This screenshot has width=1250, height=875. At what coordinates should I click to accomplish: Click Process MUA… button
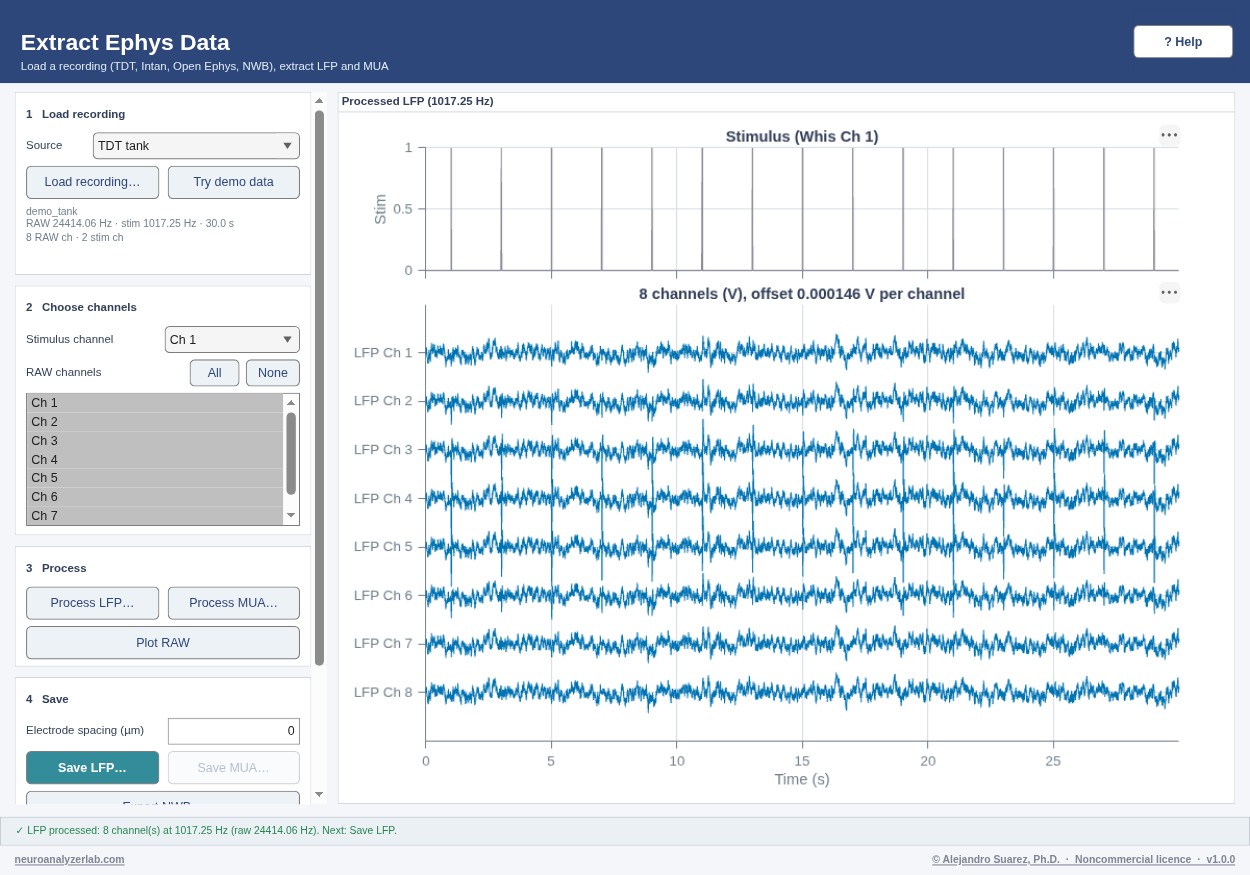234,603
